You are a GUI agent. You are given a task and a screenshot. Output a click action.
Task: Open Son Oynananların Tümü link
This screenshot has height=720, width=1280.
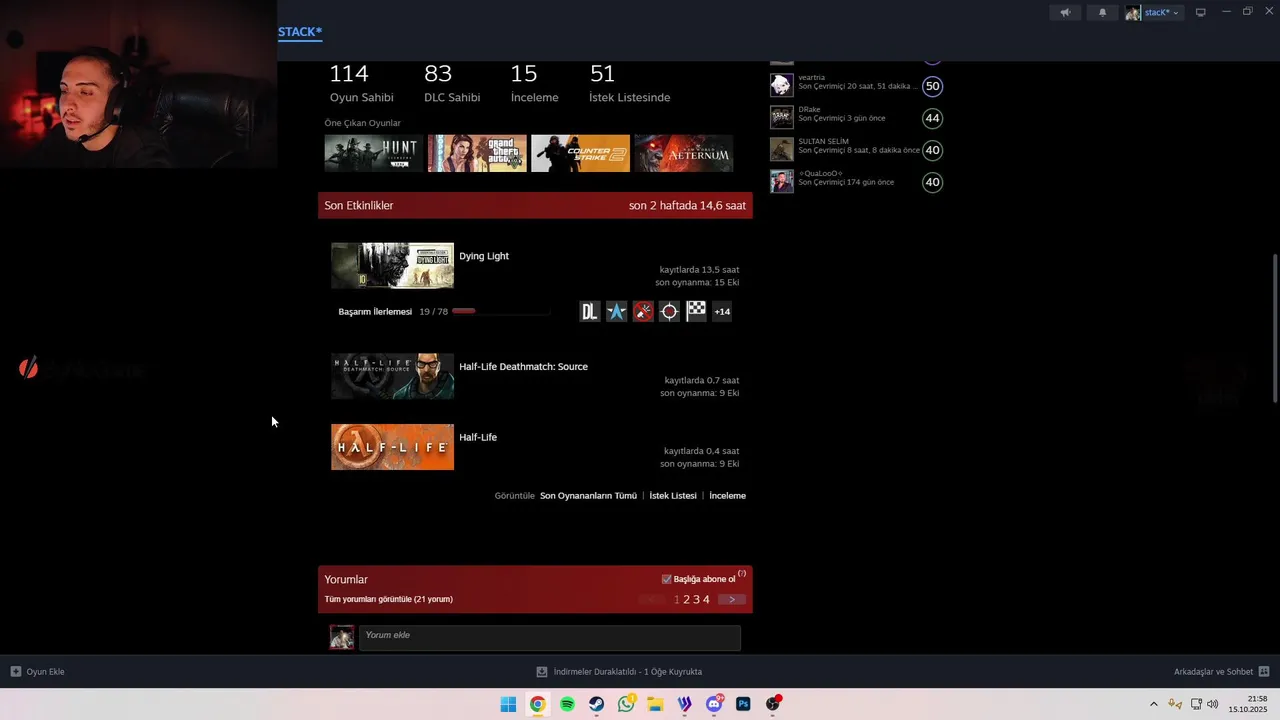tap(588, 496)
